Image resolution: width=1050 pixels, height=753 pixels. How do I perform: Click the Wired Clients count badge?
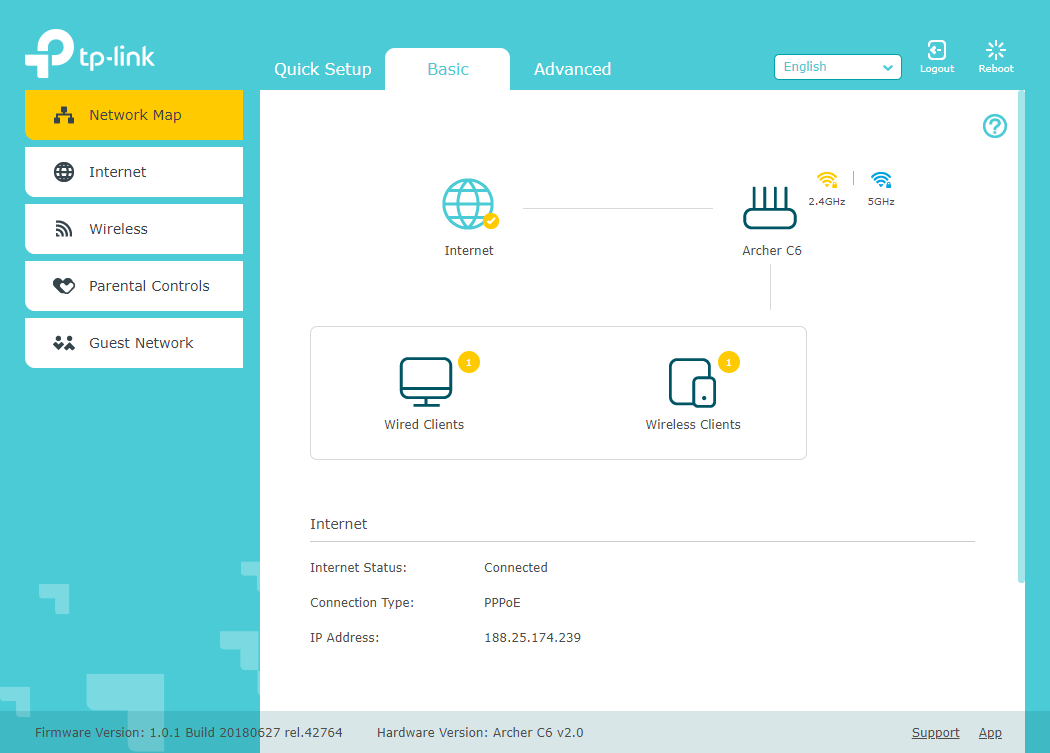click(x=469, y=362)
